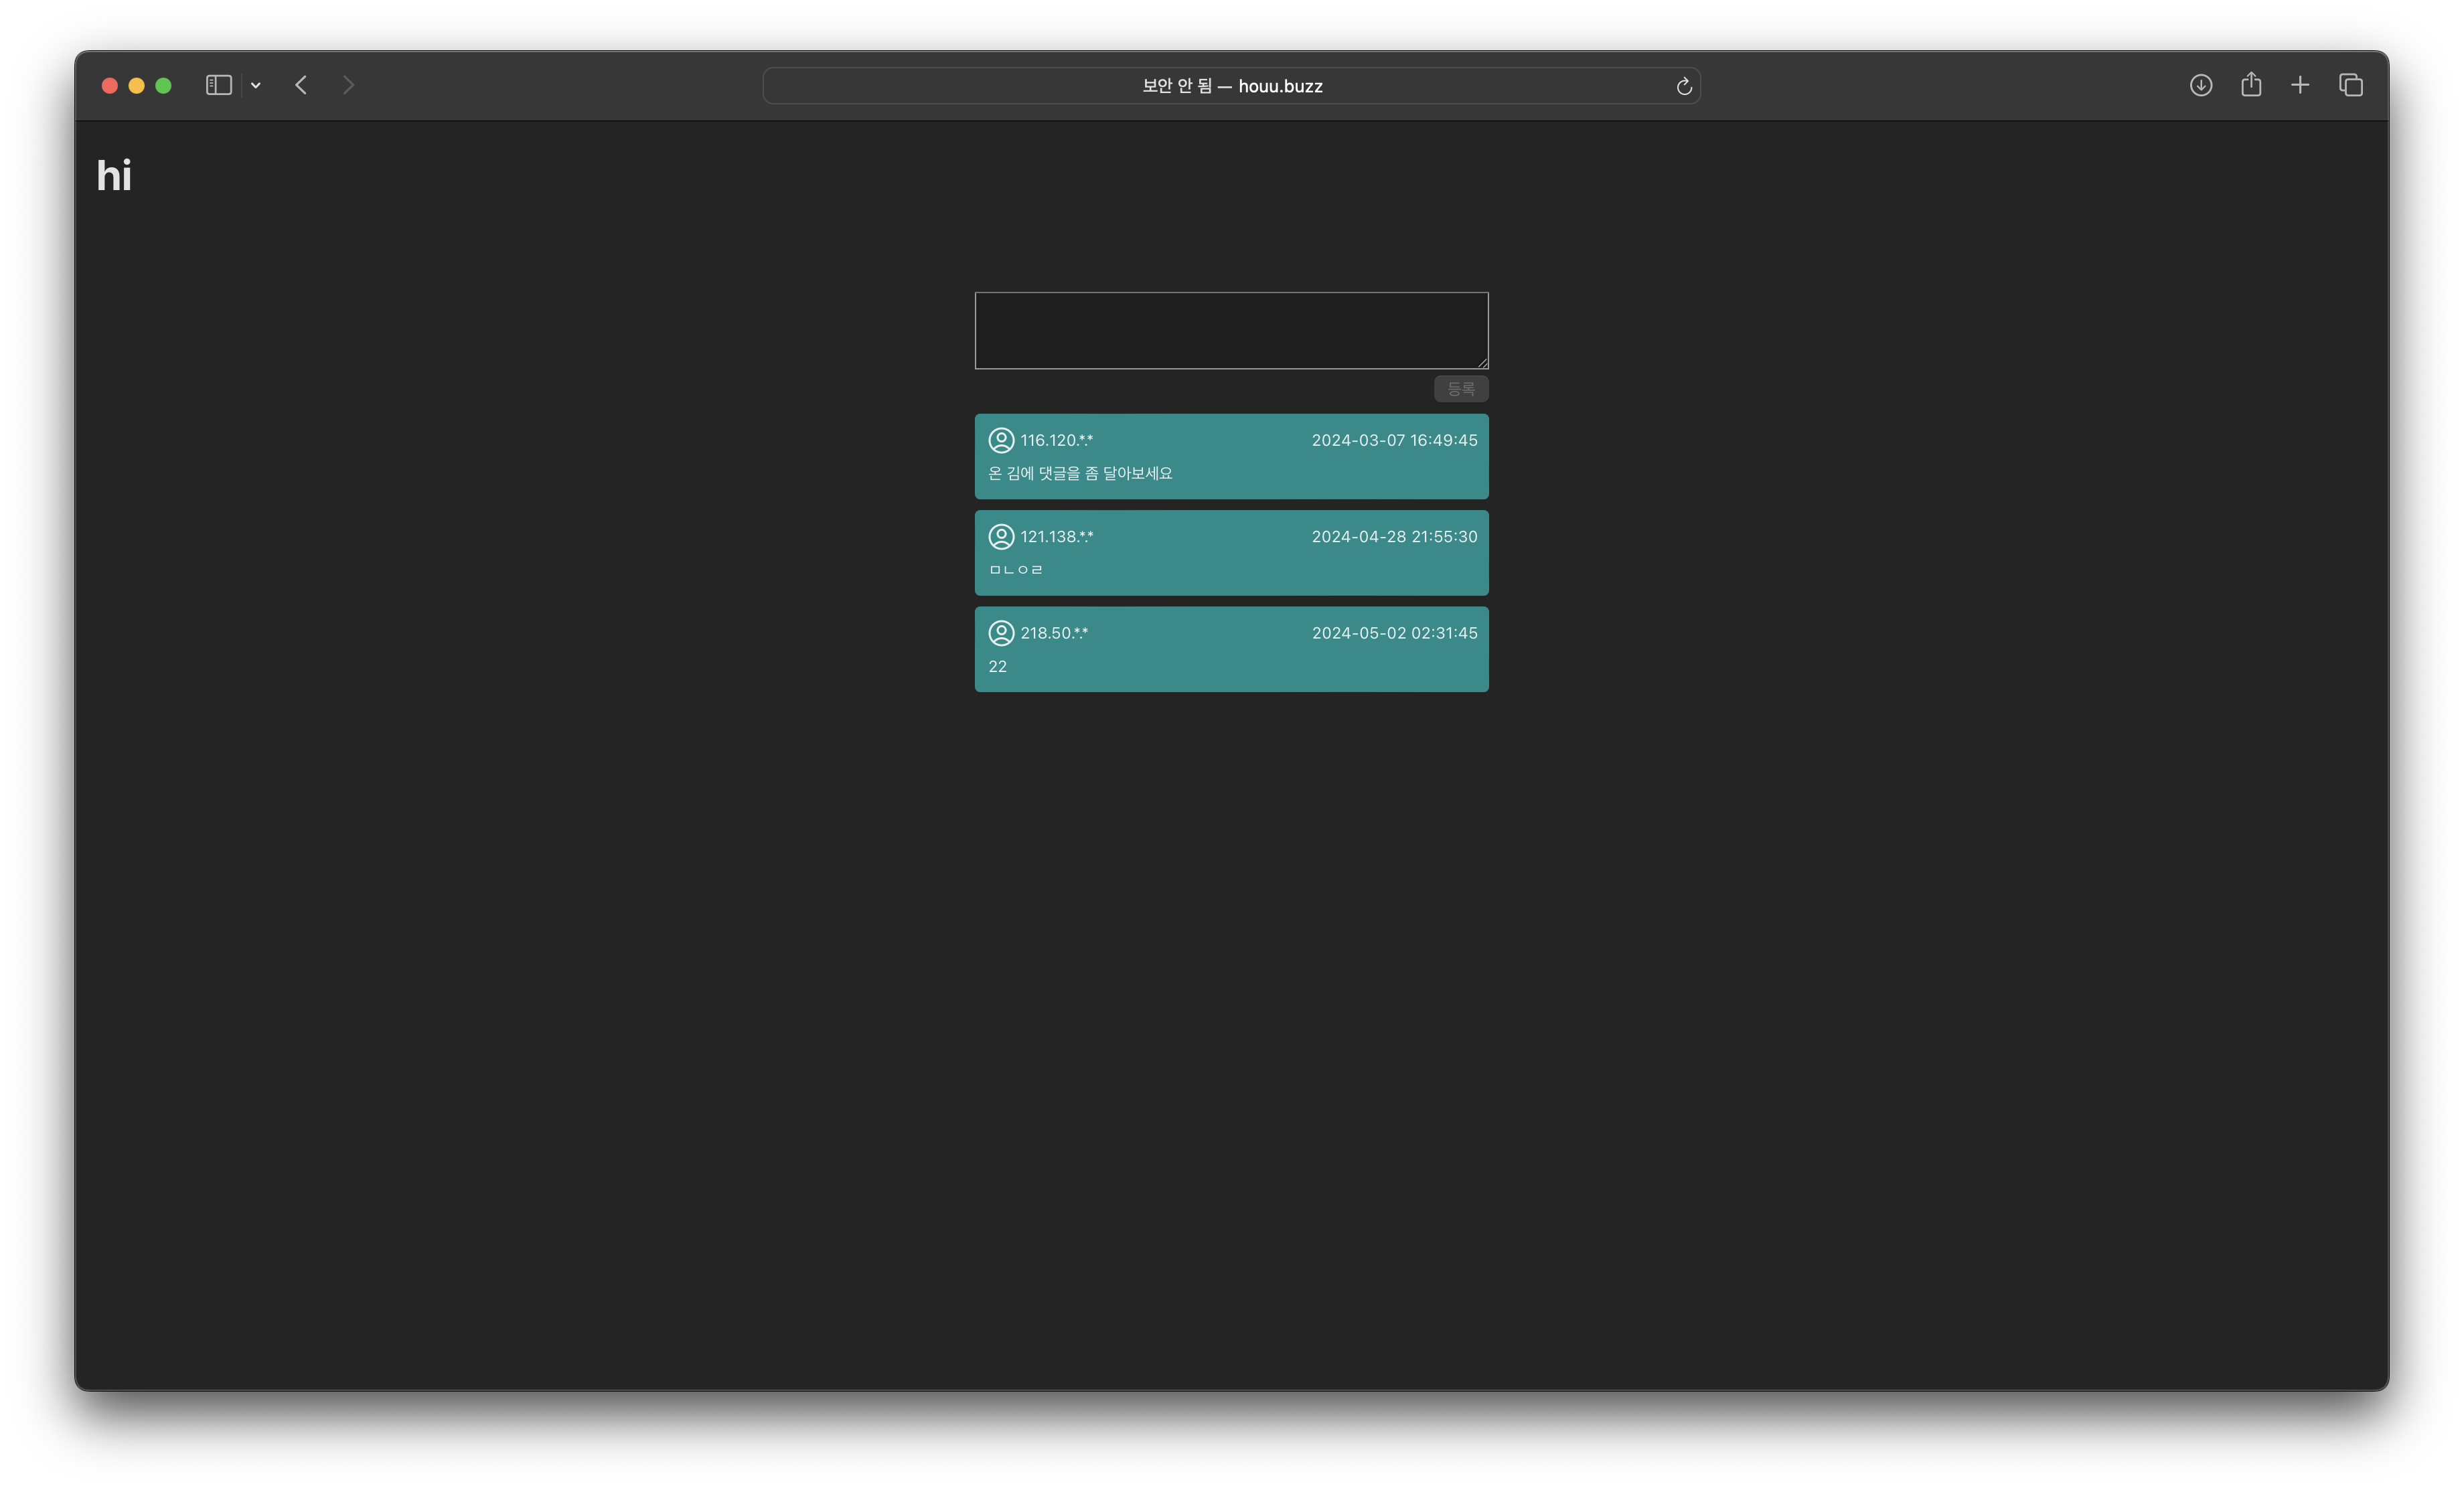Click the comment text ㅁㄴㅇㄹ
Screen dimensions: 2464x1490
(1016, 570)
